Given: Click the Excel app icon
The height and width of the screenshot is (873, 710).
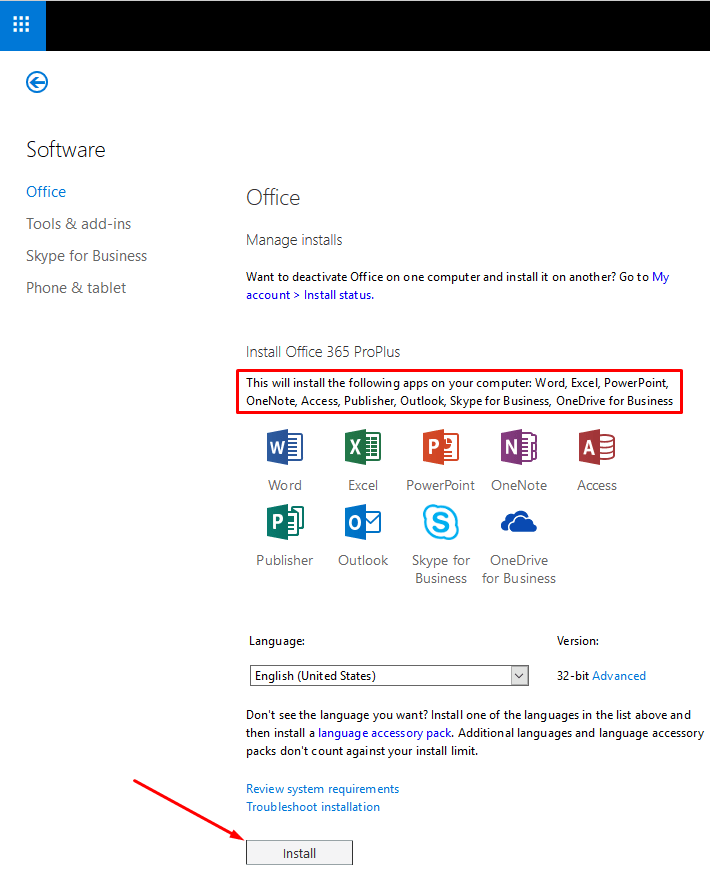Looking at the screenshot, I should pyautogui.click(x=362, y=447).
